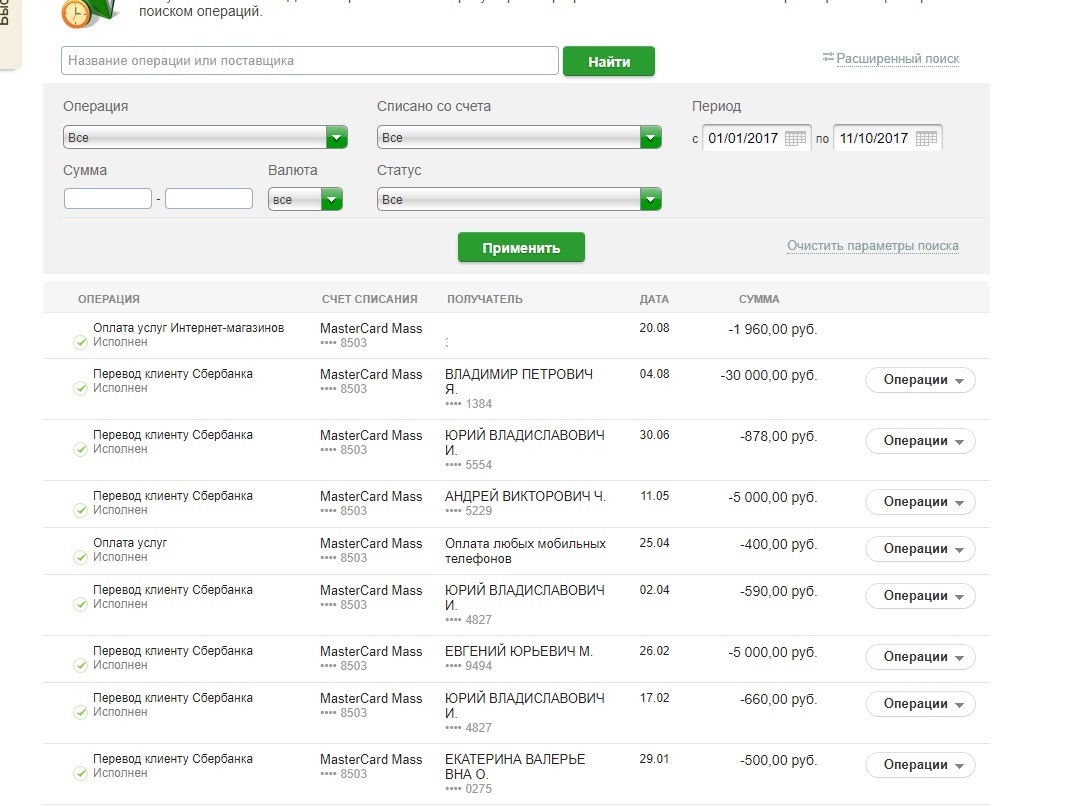Open the calendar icon for period end date
Viewport: 1078px width, 806px height.
(926, 139)
